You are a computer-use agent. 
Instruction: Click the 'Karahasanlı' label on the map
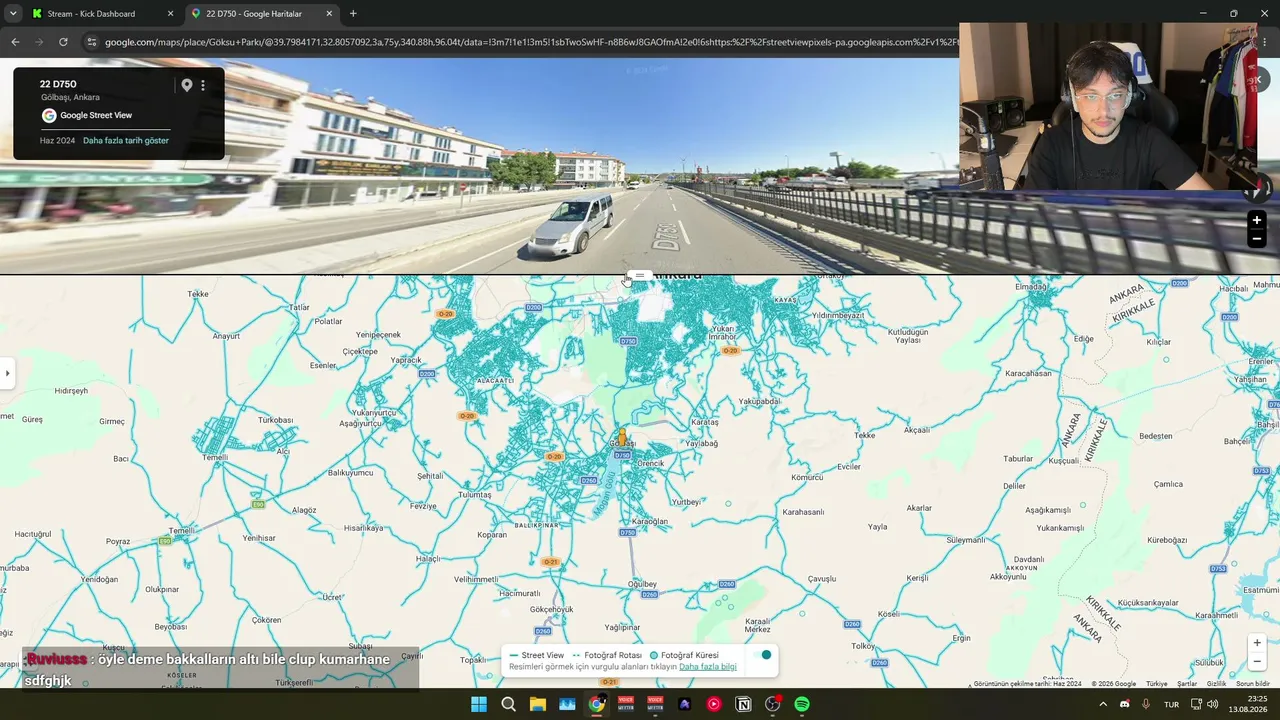pos(803,512)
